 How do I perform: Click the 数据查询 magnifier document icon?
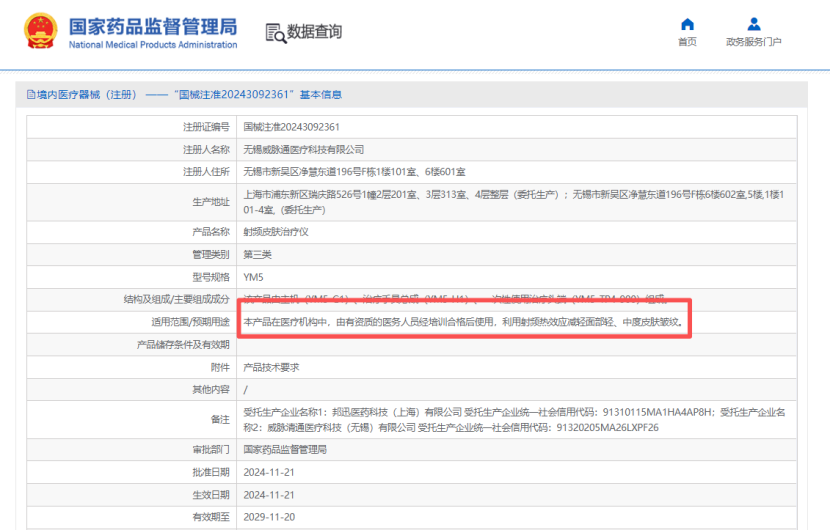tap(275, 32)
